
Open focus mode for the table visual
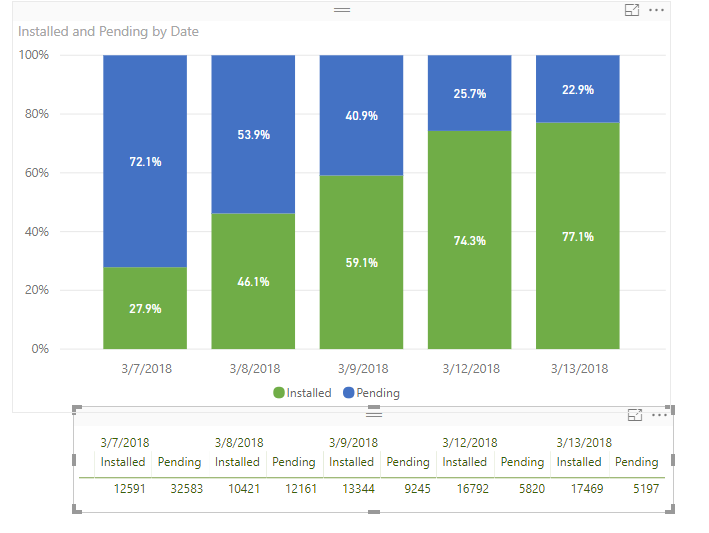[x=633, y=415]
